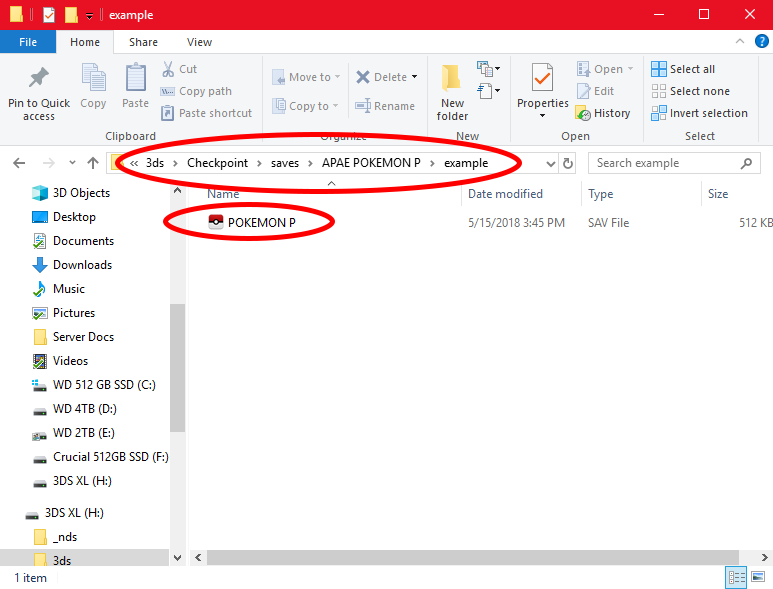This screenshot has width=773, height=589.
Task: Open the File menu
Action: pos(27,42)
